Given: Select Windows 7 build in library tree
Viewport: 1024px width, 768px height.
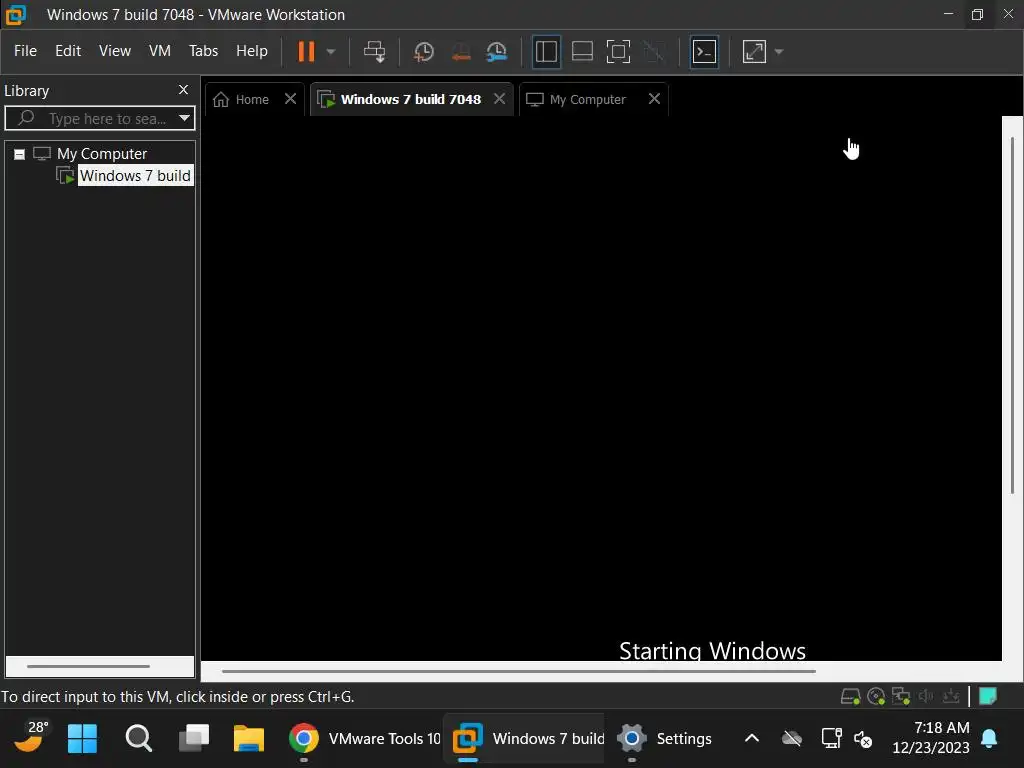Looking at the screenshot, I should 135,176.
